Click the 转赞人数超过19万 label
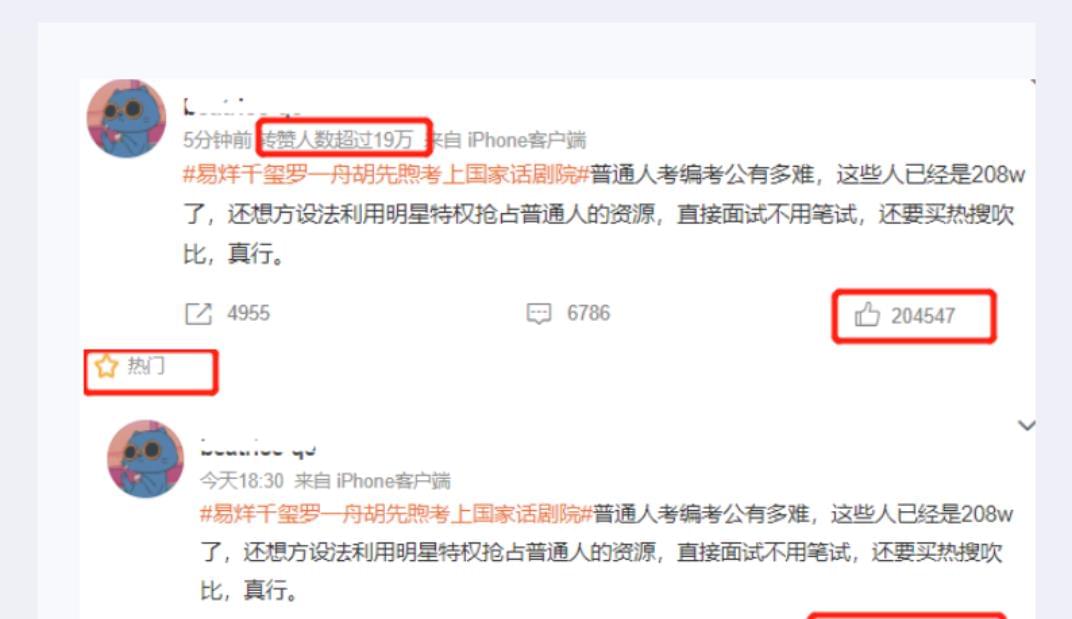This screenshot has height=619, width=1072. tap(337, 140)
